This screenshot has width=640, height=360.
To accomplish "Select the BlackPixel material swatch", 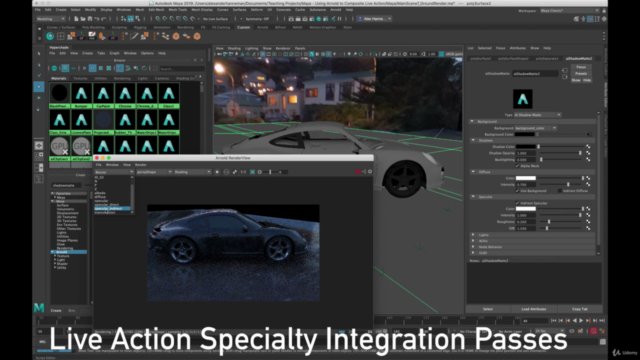I will (60, 96).
